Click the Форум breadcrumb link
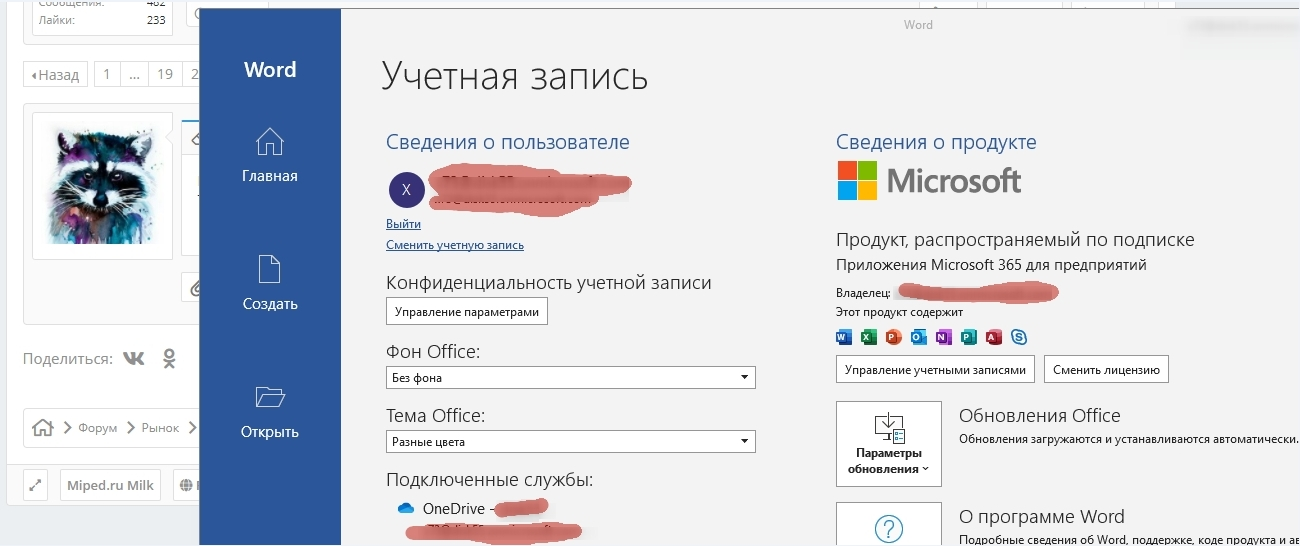Screen dimensions: 1300x546 pos(97,428)
